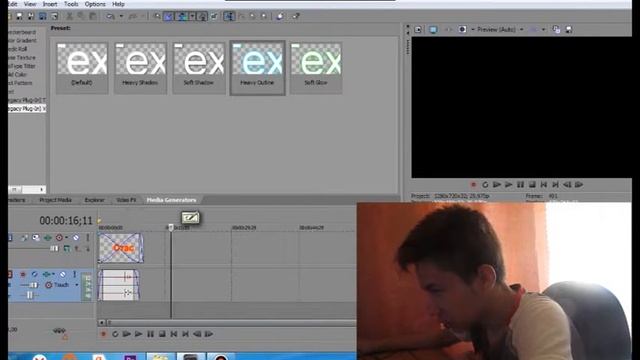Click the Cut scissors icon
This screenshot has height=360, width=640.
(69, 16)
